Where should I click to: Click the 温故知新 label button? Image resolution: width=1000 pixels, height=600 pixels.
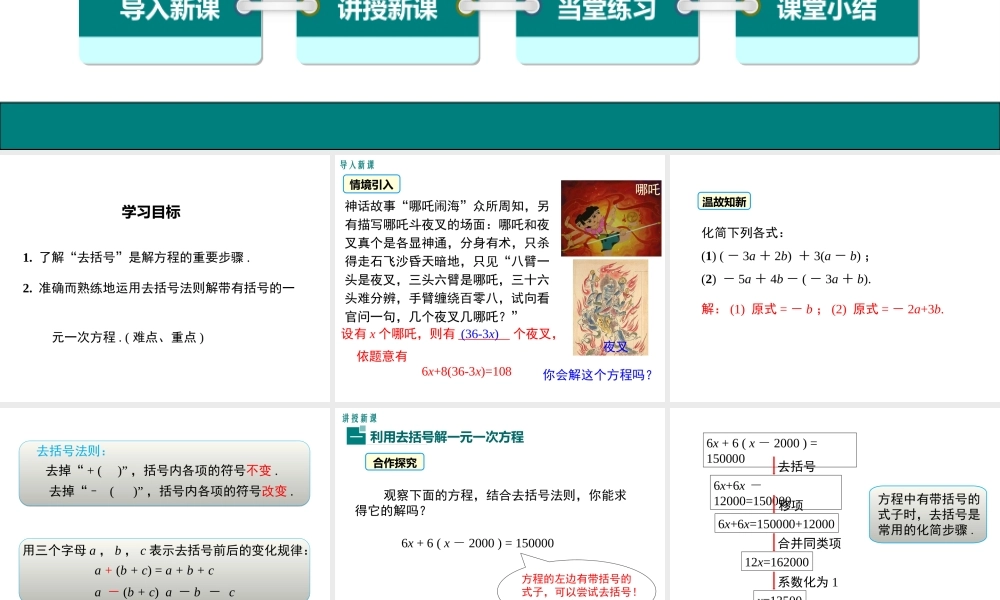(x=724, y=201)
